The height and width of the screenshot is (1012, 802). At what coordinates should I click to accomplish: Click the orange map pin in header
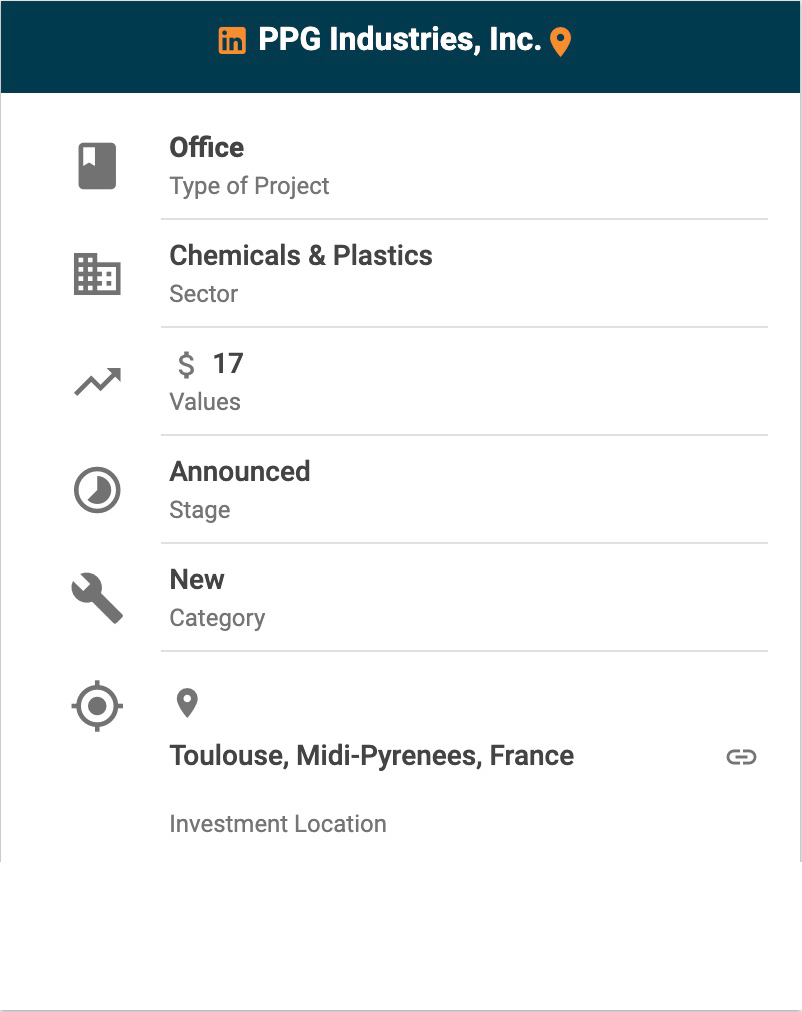click(561, 42)
